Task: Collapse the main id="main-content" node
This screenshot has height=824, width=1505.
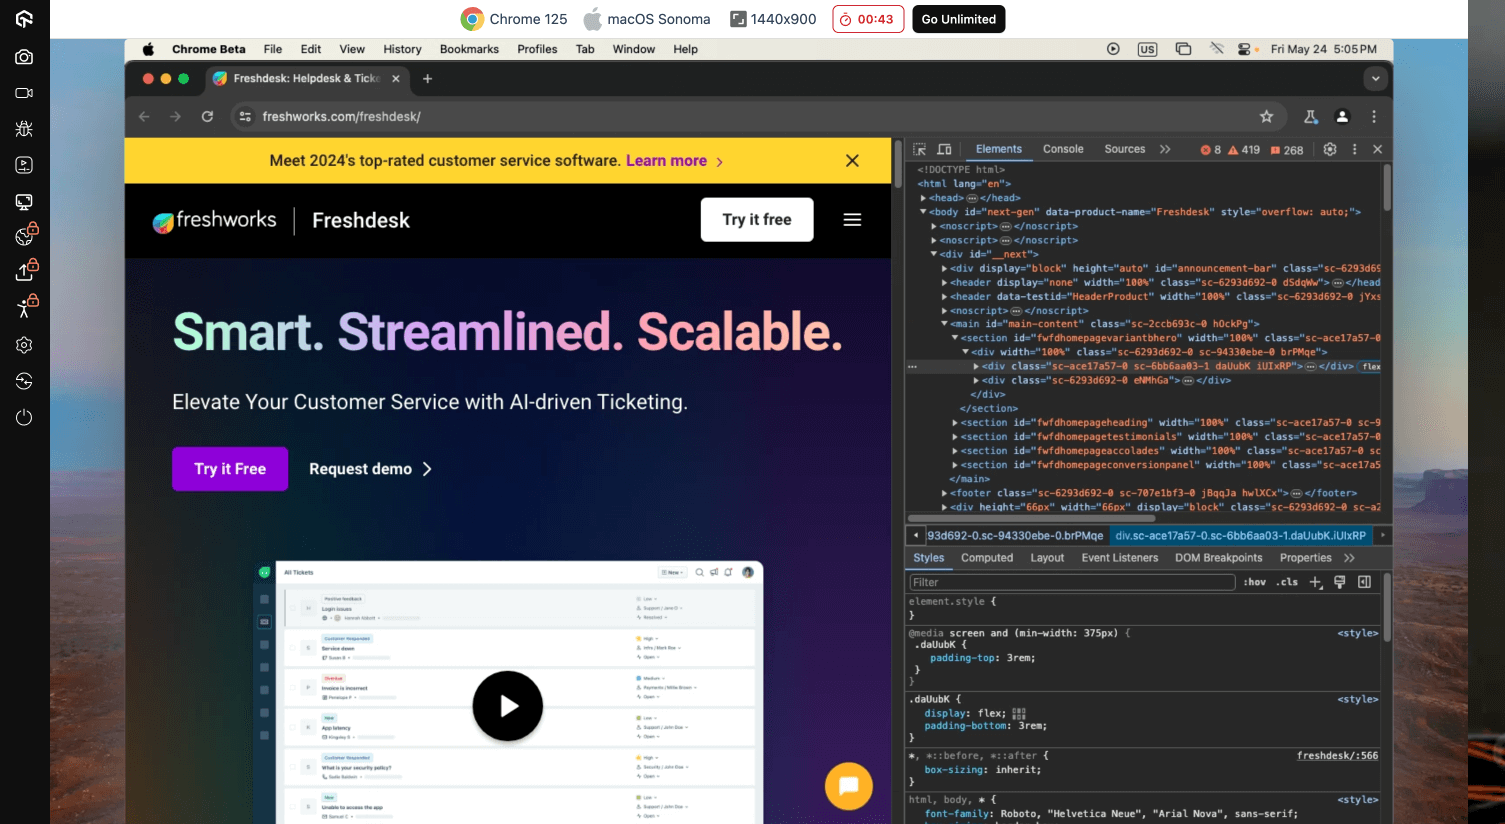Action: pos(944,324)
